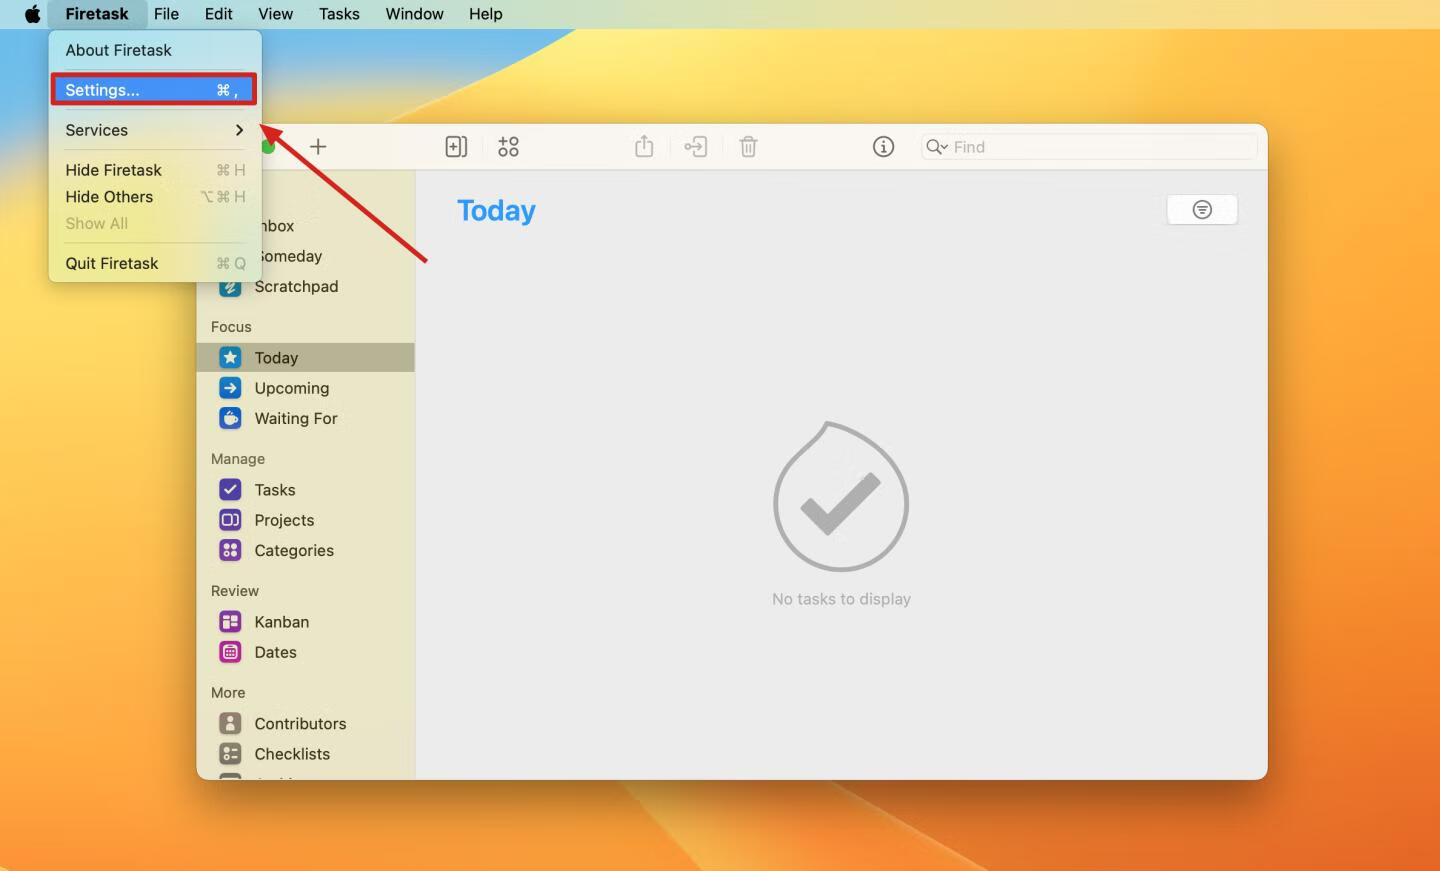The width and height of the screenshot is (1440, 871).
Task: Open the View menu
Action: tap(275, 14)
